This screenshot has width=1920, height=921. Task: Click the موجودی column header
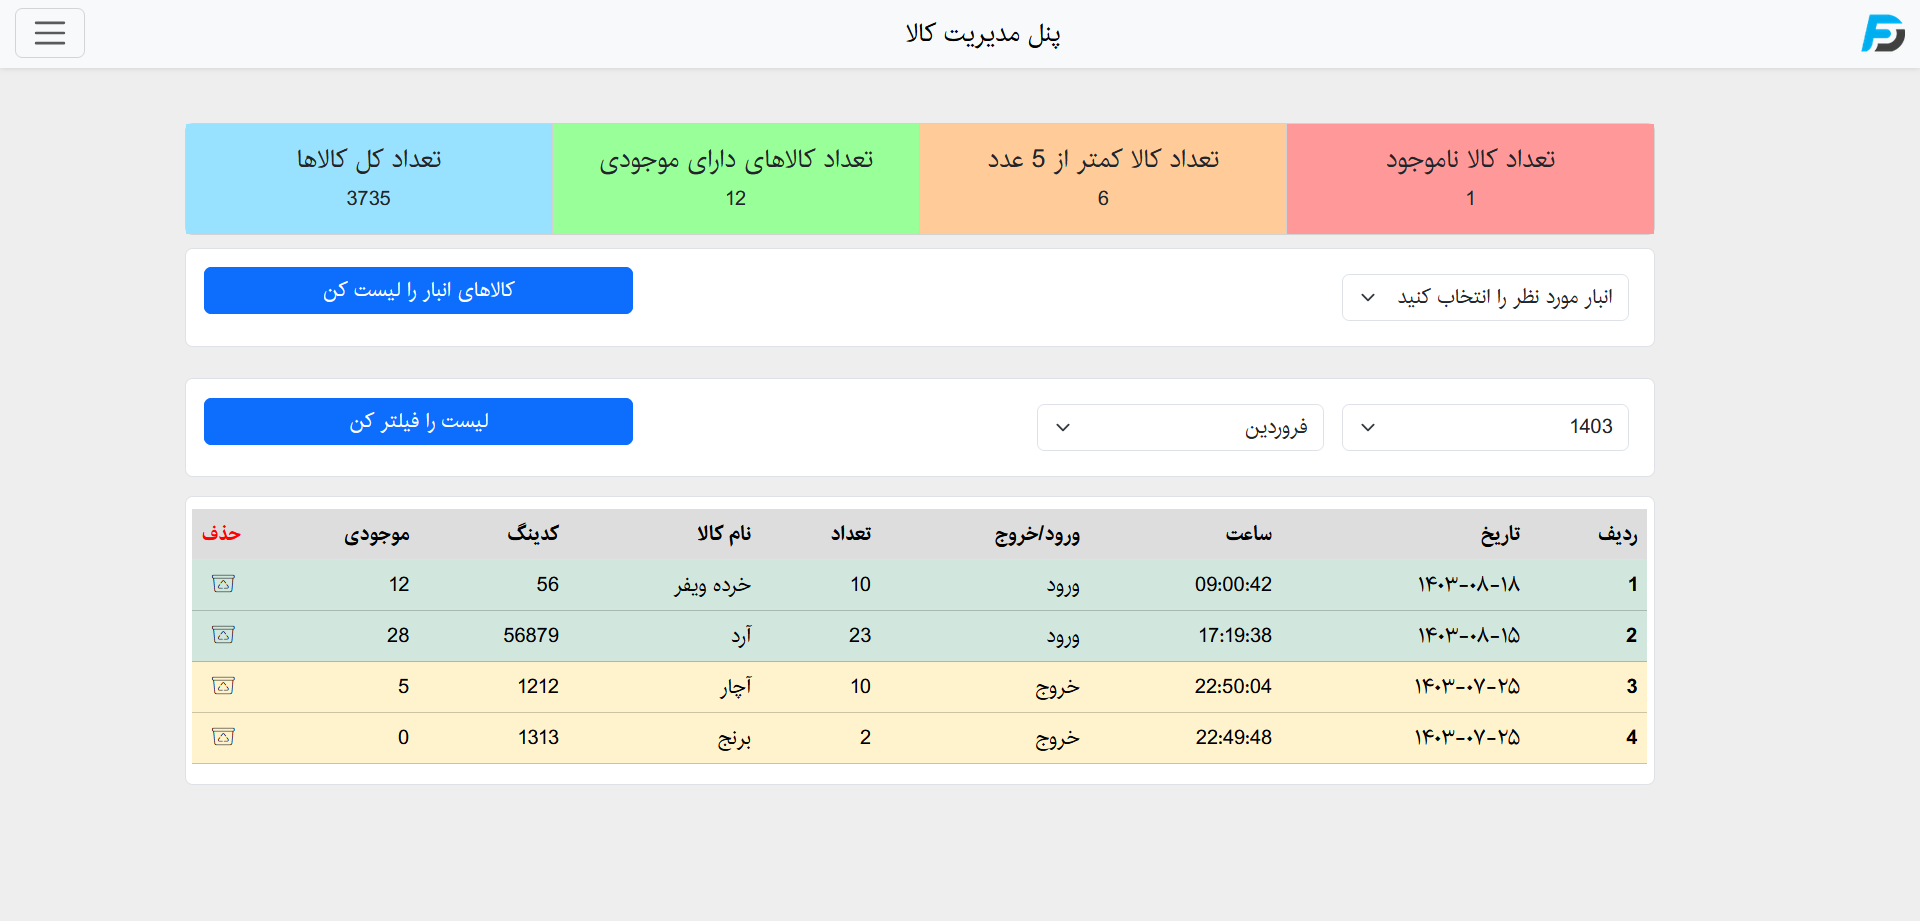(x=377, y=534)
